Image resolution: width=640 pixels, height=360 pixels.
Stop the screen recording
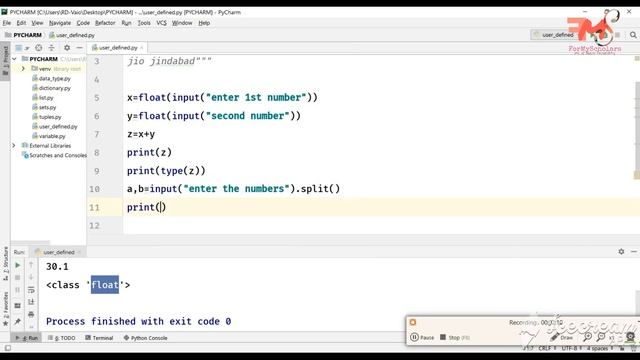click(455, 338)
